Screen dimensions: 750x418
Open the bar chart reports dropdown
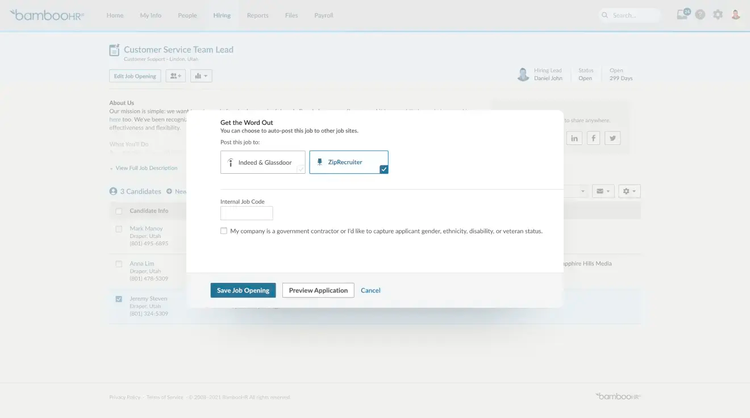201,76
